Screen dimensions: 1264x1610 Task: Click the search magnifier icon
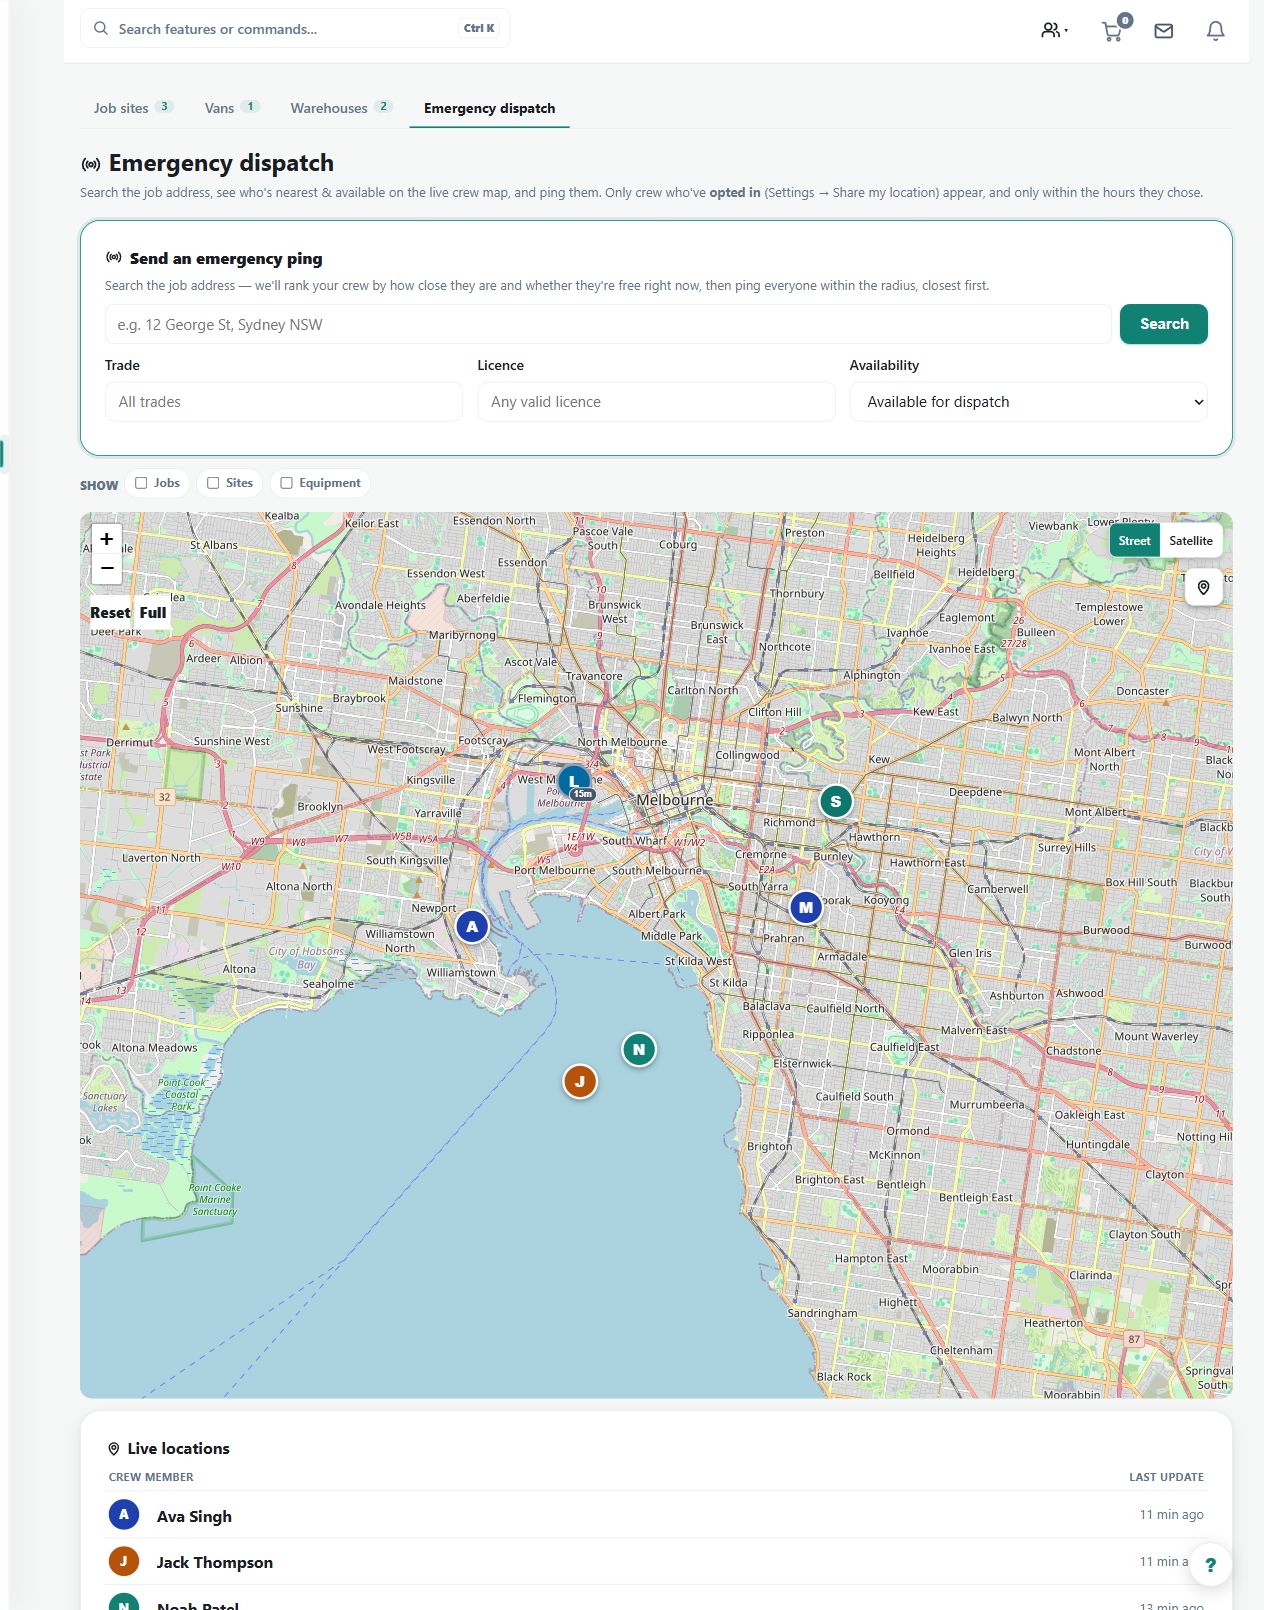tap(101, 28)
